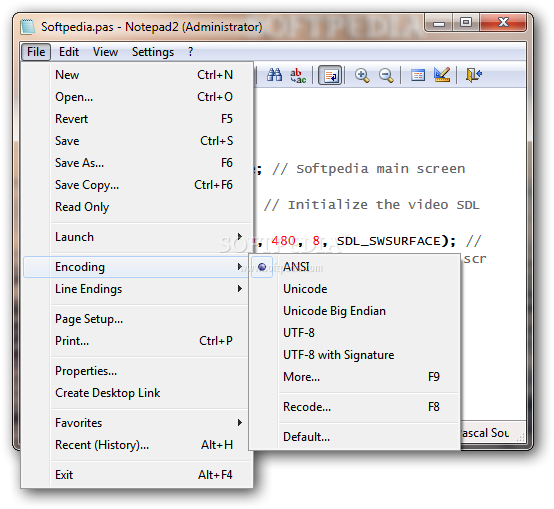
Task: Open the ? help menu
Action: tap(190, 52)
